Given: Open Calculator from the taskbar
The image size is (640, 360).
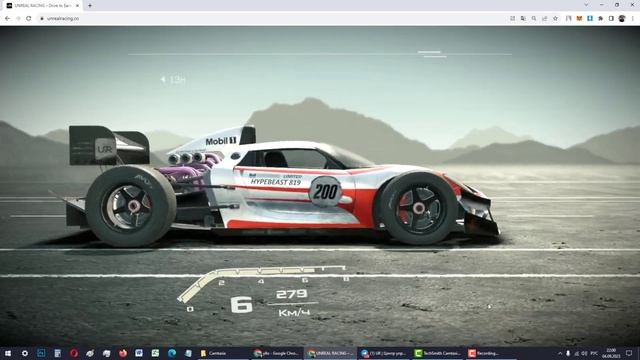Looking at the screenshot, I should (57, 353).
